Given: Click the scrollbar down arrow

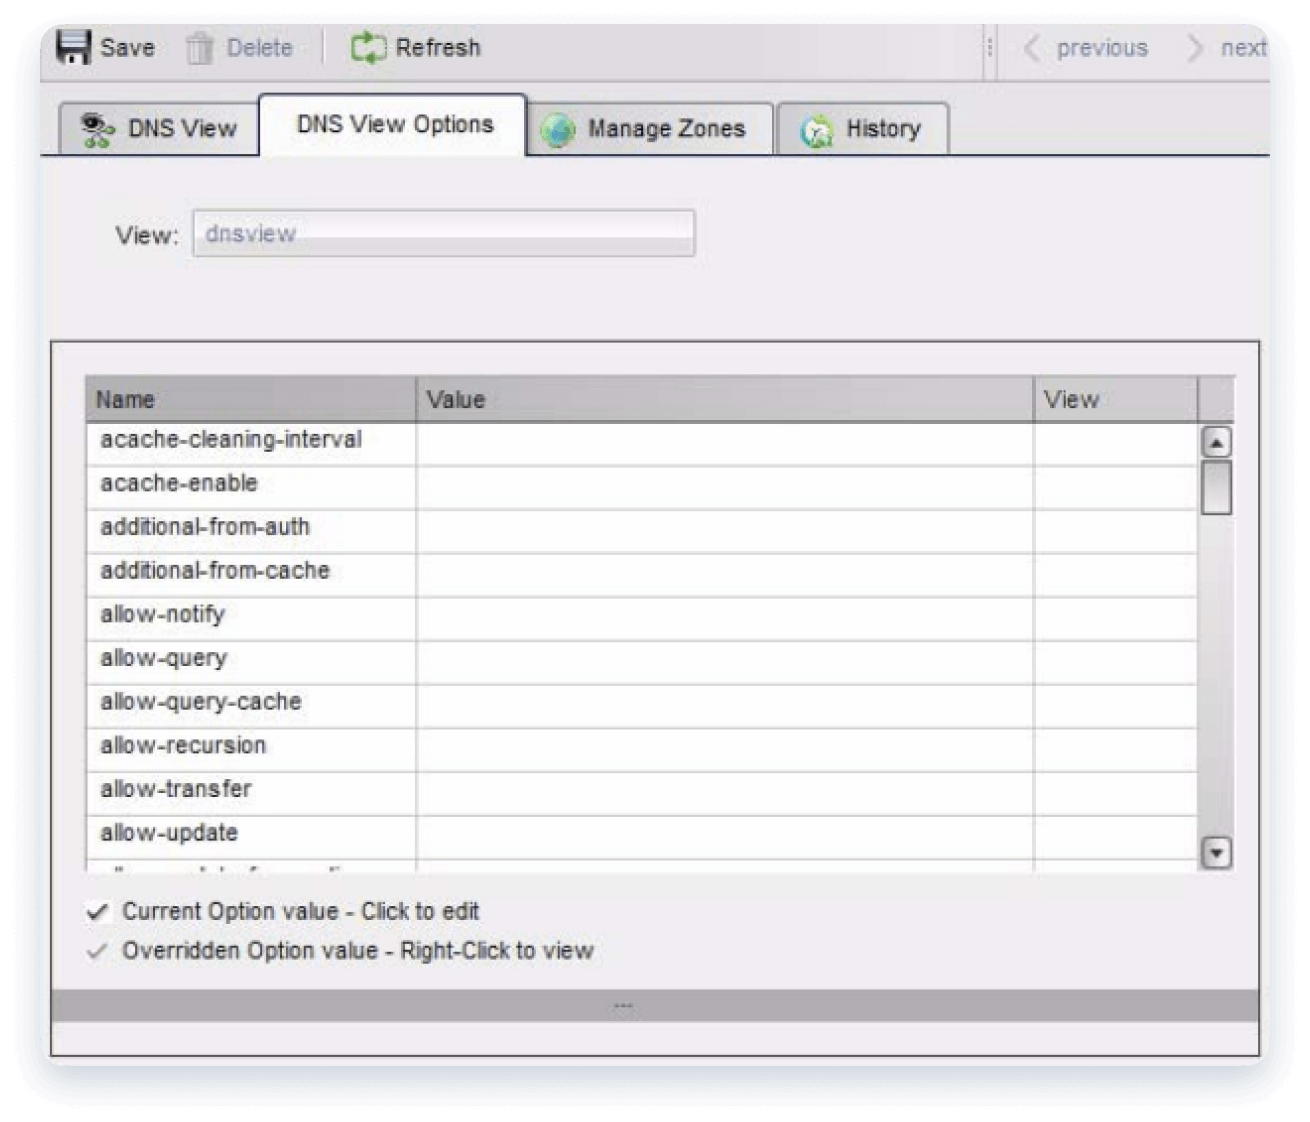Looking at the screenshot, I should point(1216,853).
